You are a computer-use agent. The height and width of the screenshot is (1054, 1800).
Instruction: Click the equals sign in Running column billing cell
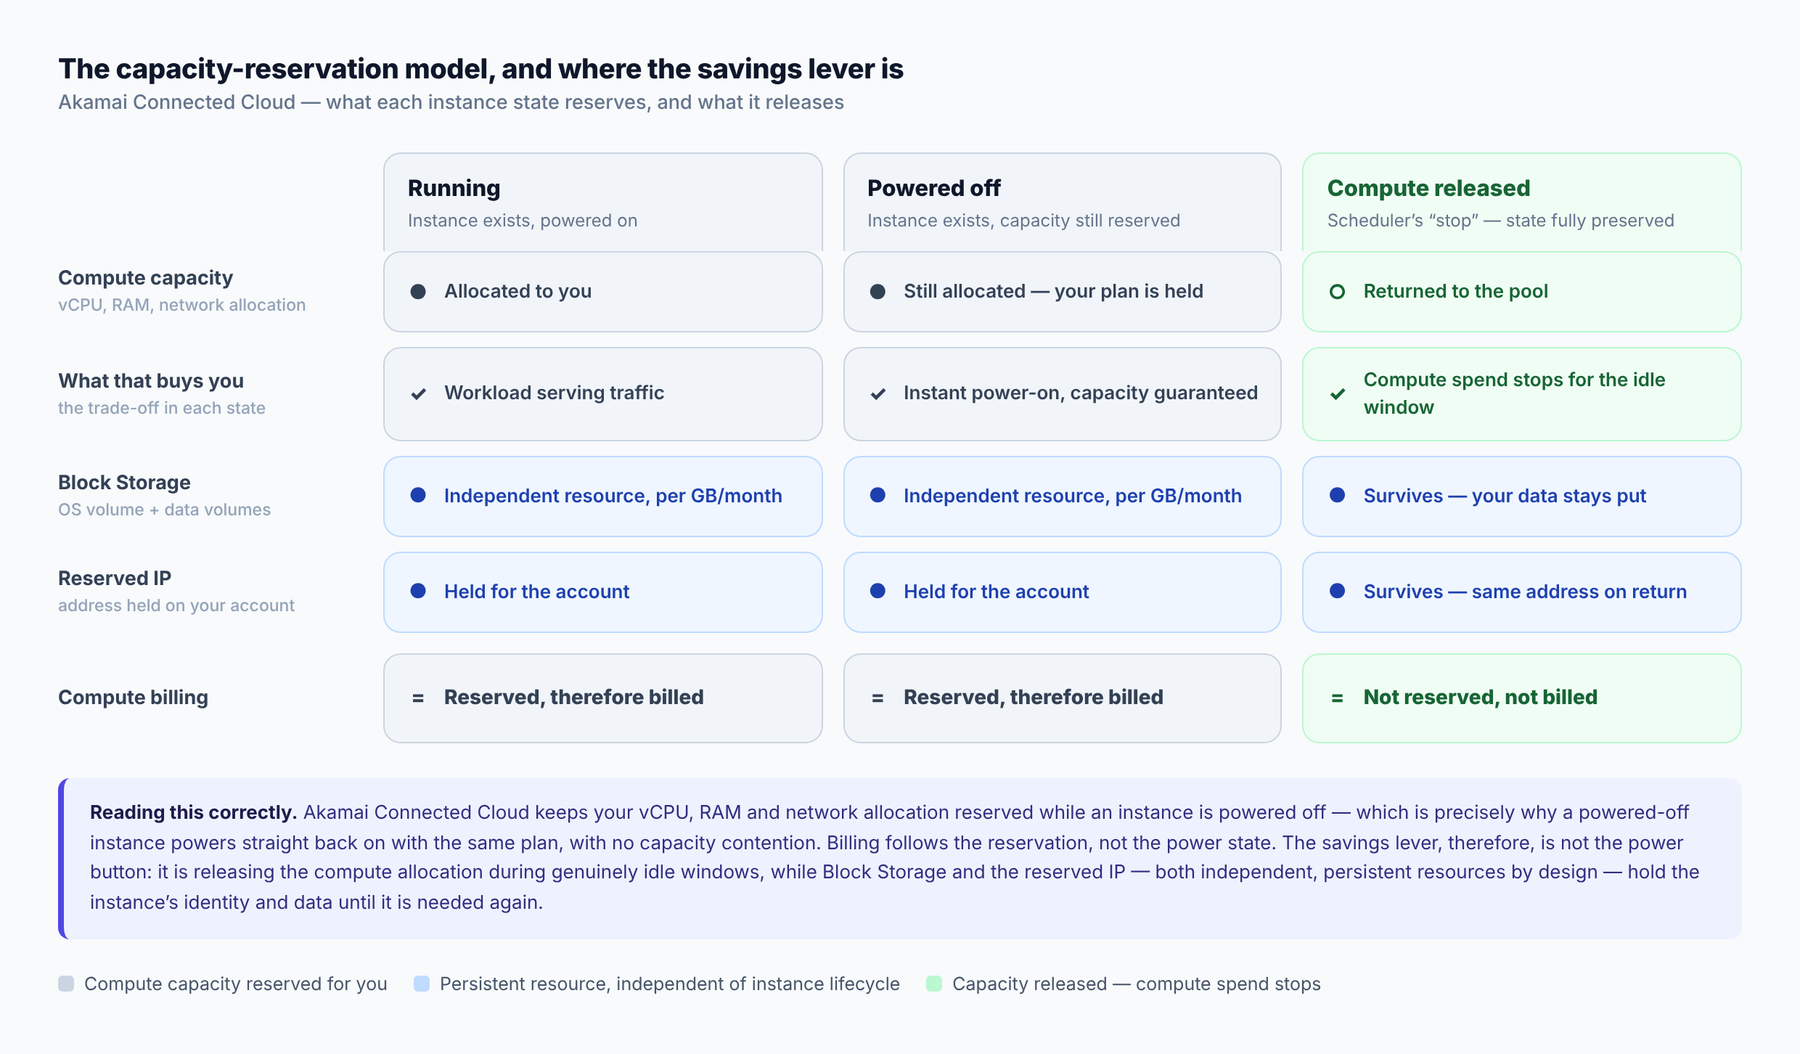[418, 698]
